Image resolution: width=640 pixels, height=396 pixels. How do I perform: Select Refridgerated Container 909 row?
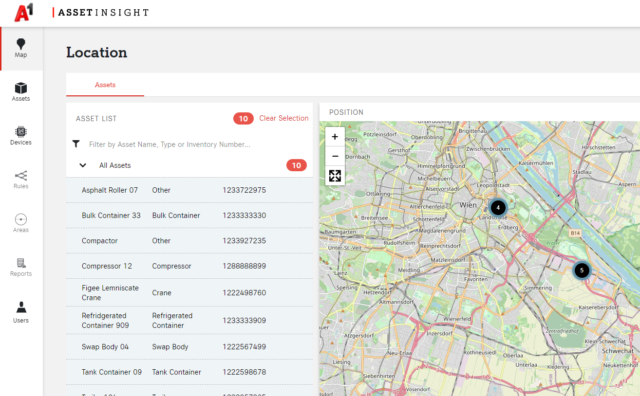point(189,320)
